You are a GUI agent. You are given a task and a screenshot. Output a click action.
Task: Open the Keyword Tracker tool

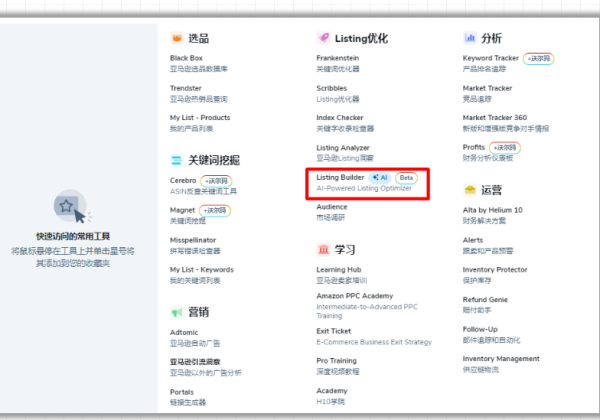tap(491, 58)
